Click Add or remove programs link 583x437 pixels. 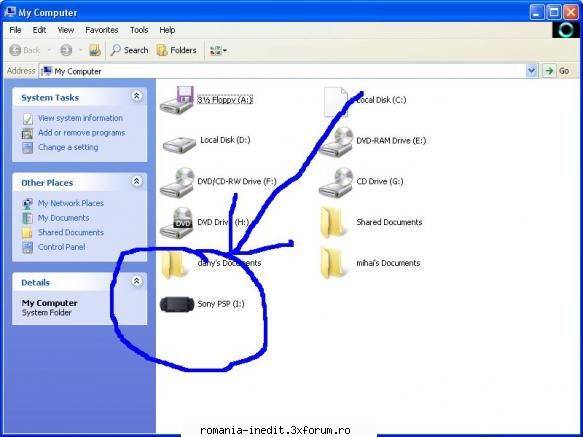point(81,133)
